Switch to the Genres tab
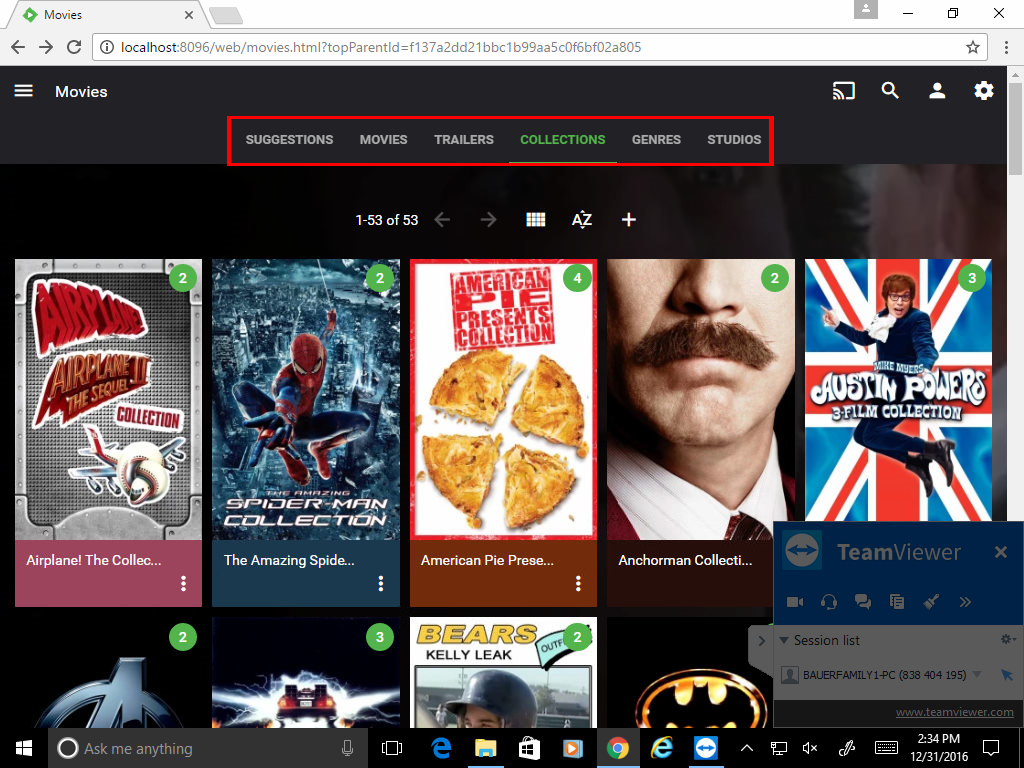 tap(656, 140)
